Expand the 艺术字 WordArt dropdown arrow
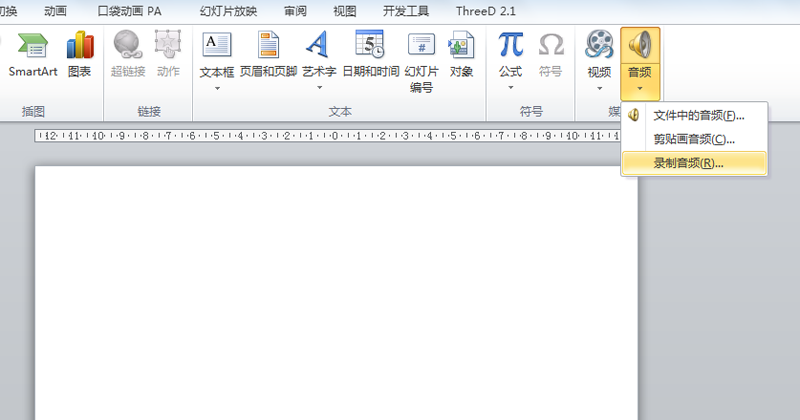This screenshot has width=800, height=420. 318,88
